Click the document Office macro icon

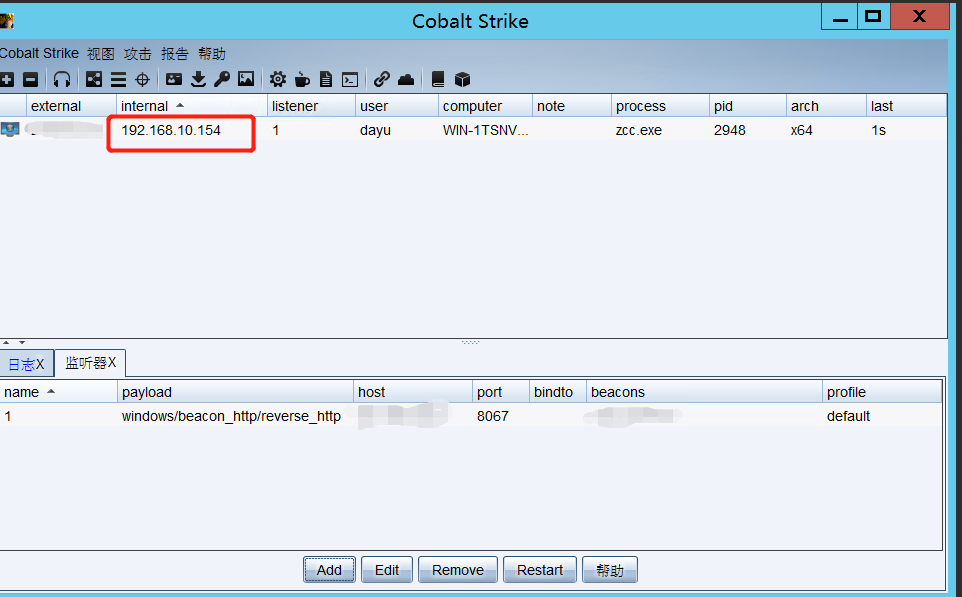(326, 79)
